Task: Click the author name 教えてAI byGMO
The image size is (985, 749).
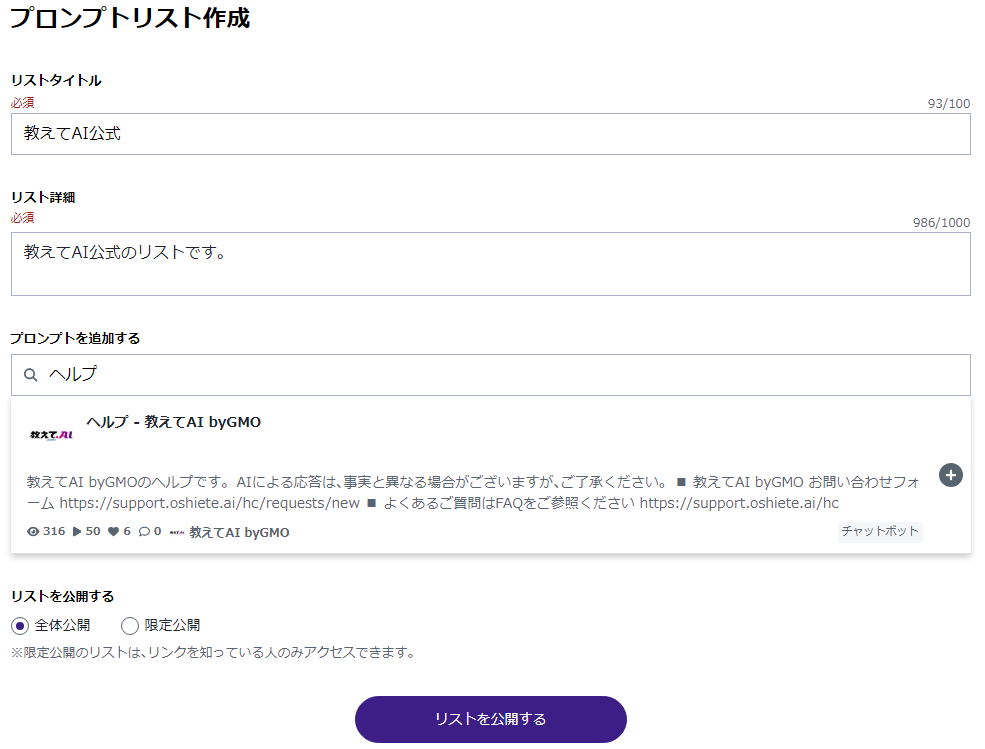Action: pos(239,532)
